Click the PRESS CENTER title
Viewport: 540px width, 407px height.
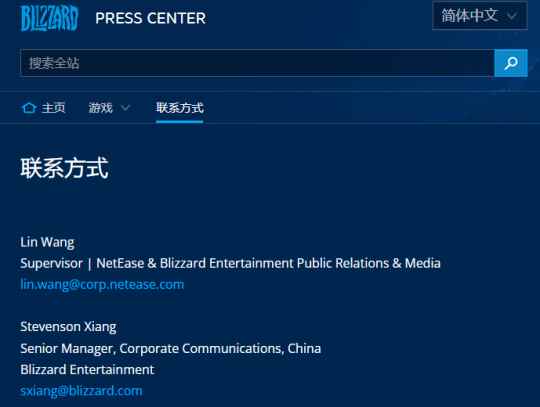pos(150,18)
